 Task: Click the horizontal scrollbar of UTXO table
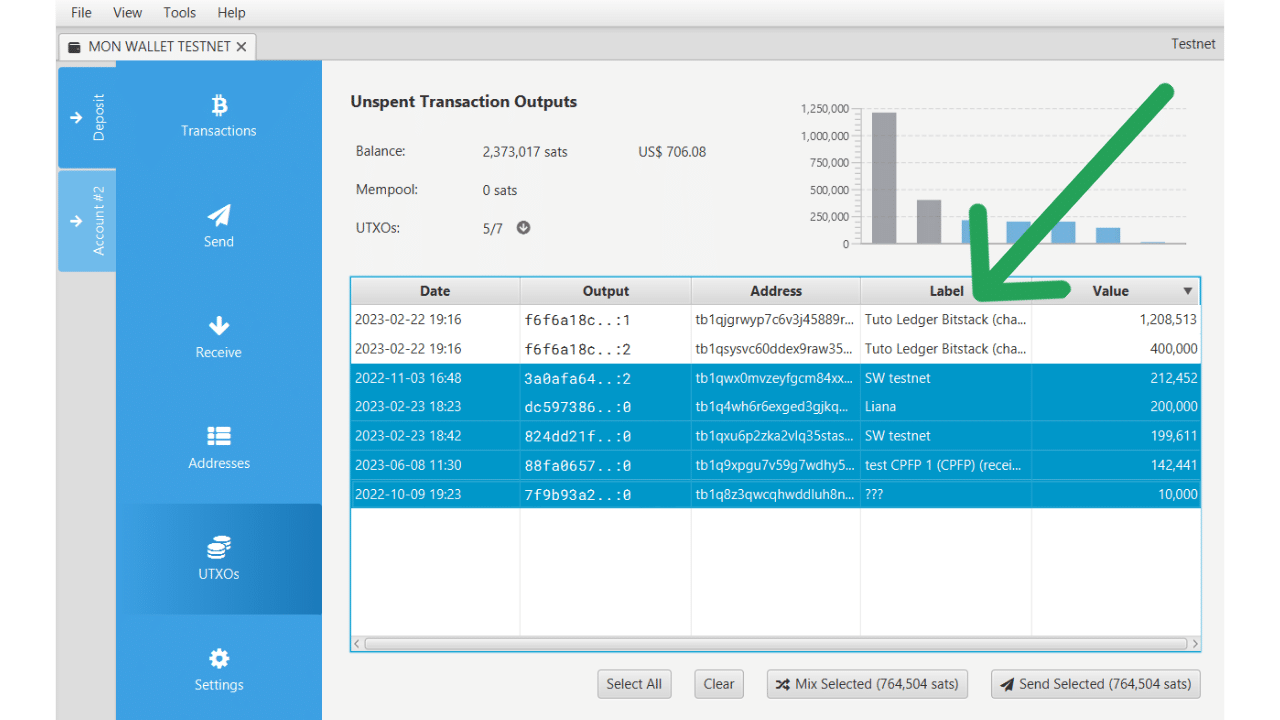click(x=776, y=644)
